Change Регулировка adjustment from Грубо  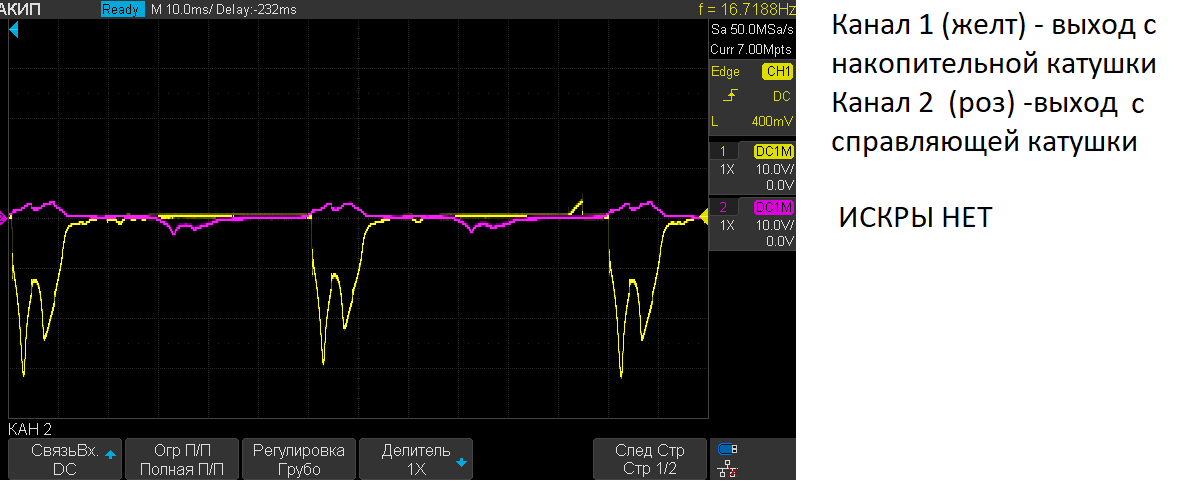click(299, 459)
